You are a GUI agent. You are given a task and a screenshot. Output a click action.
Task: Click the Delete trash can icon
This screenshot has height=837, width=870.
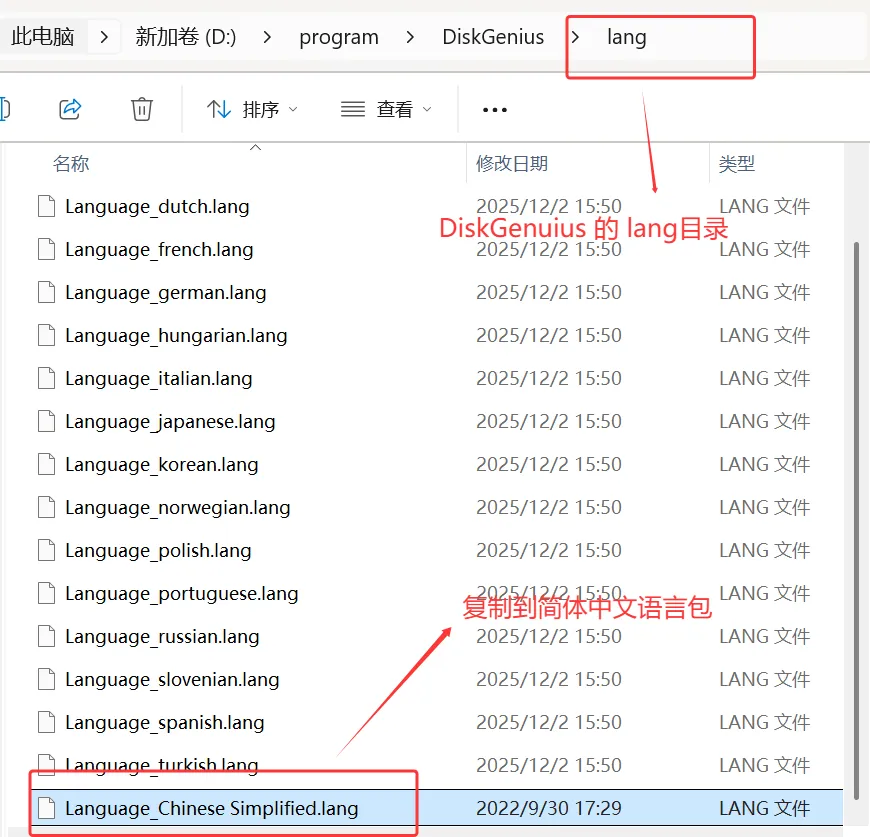coord(141,109)
